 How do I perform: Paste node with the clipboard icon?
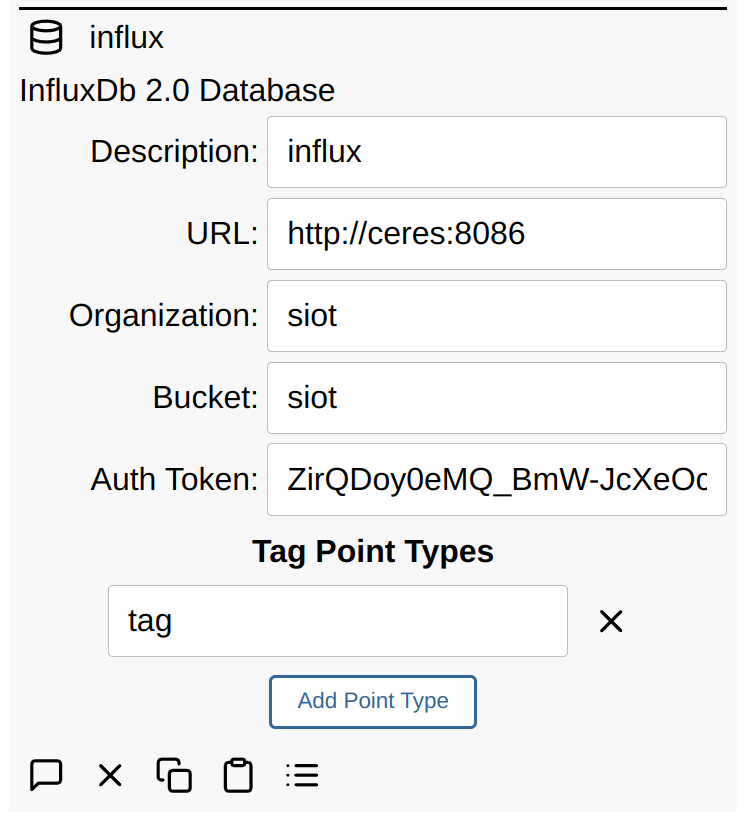238,775
